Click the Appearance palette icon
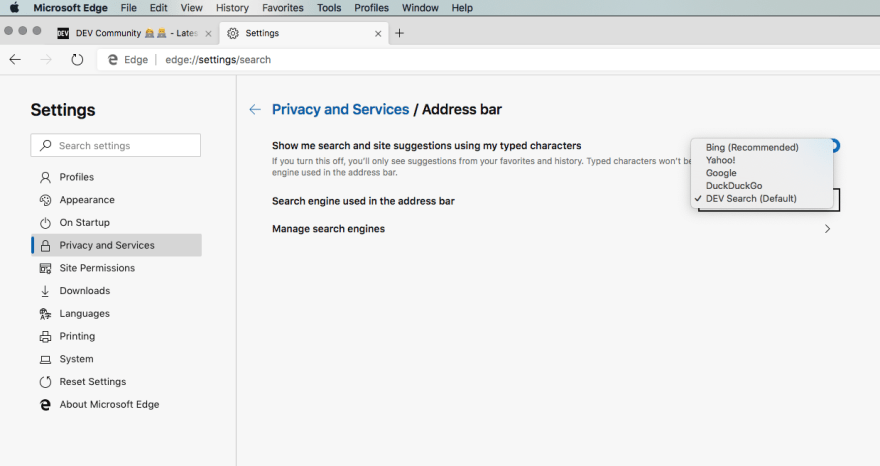This screenshot has width=880, height=466. 45,200
